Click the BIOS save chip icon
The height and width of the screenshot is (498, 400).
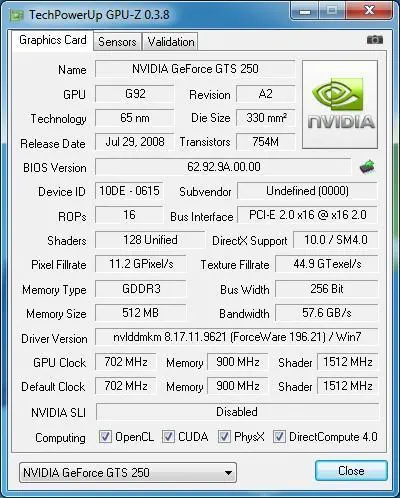click(x=367, y=167)
